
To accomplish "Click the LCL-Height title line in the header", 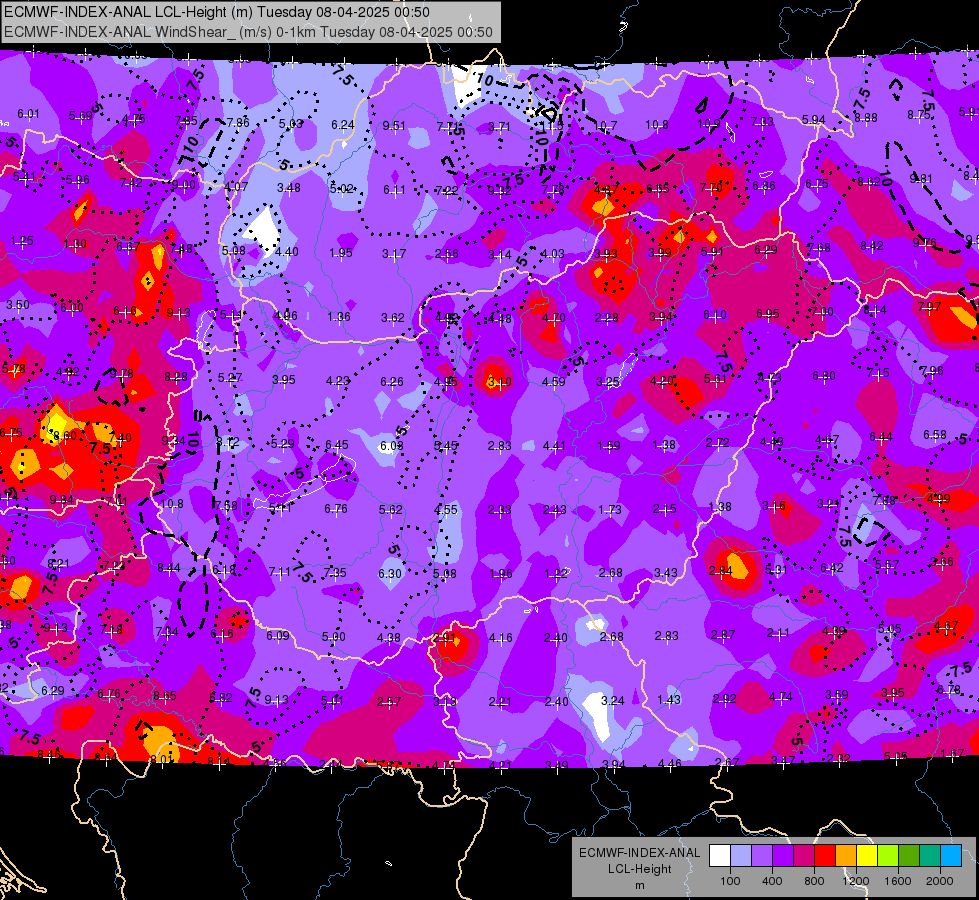I will pos(217,12).
